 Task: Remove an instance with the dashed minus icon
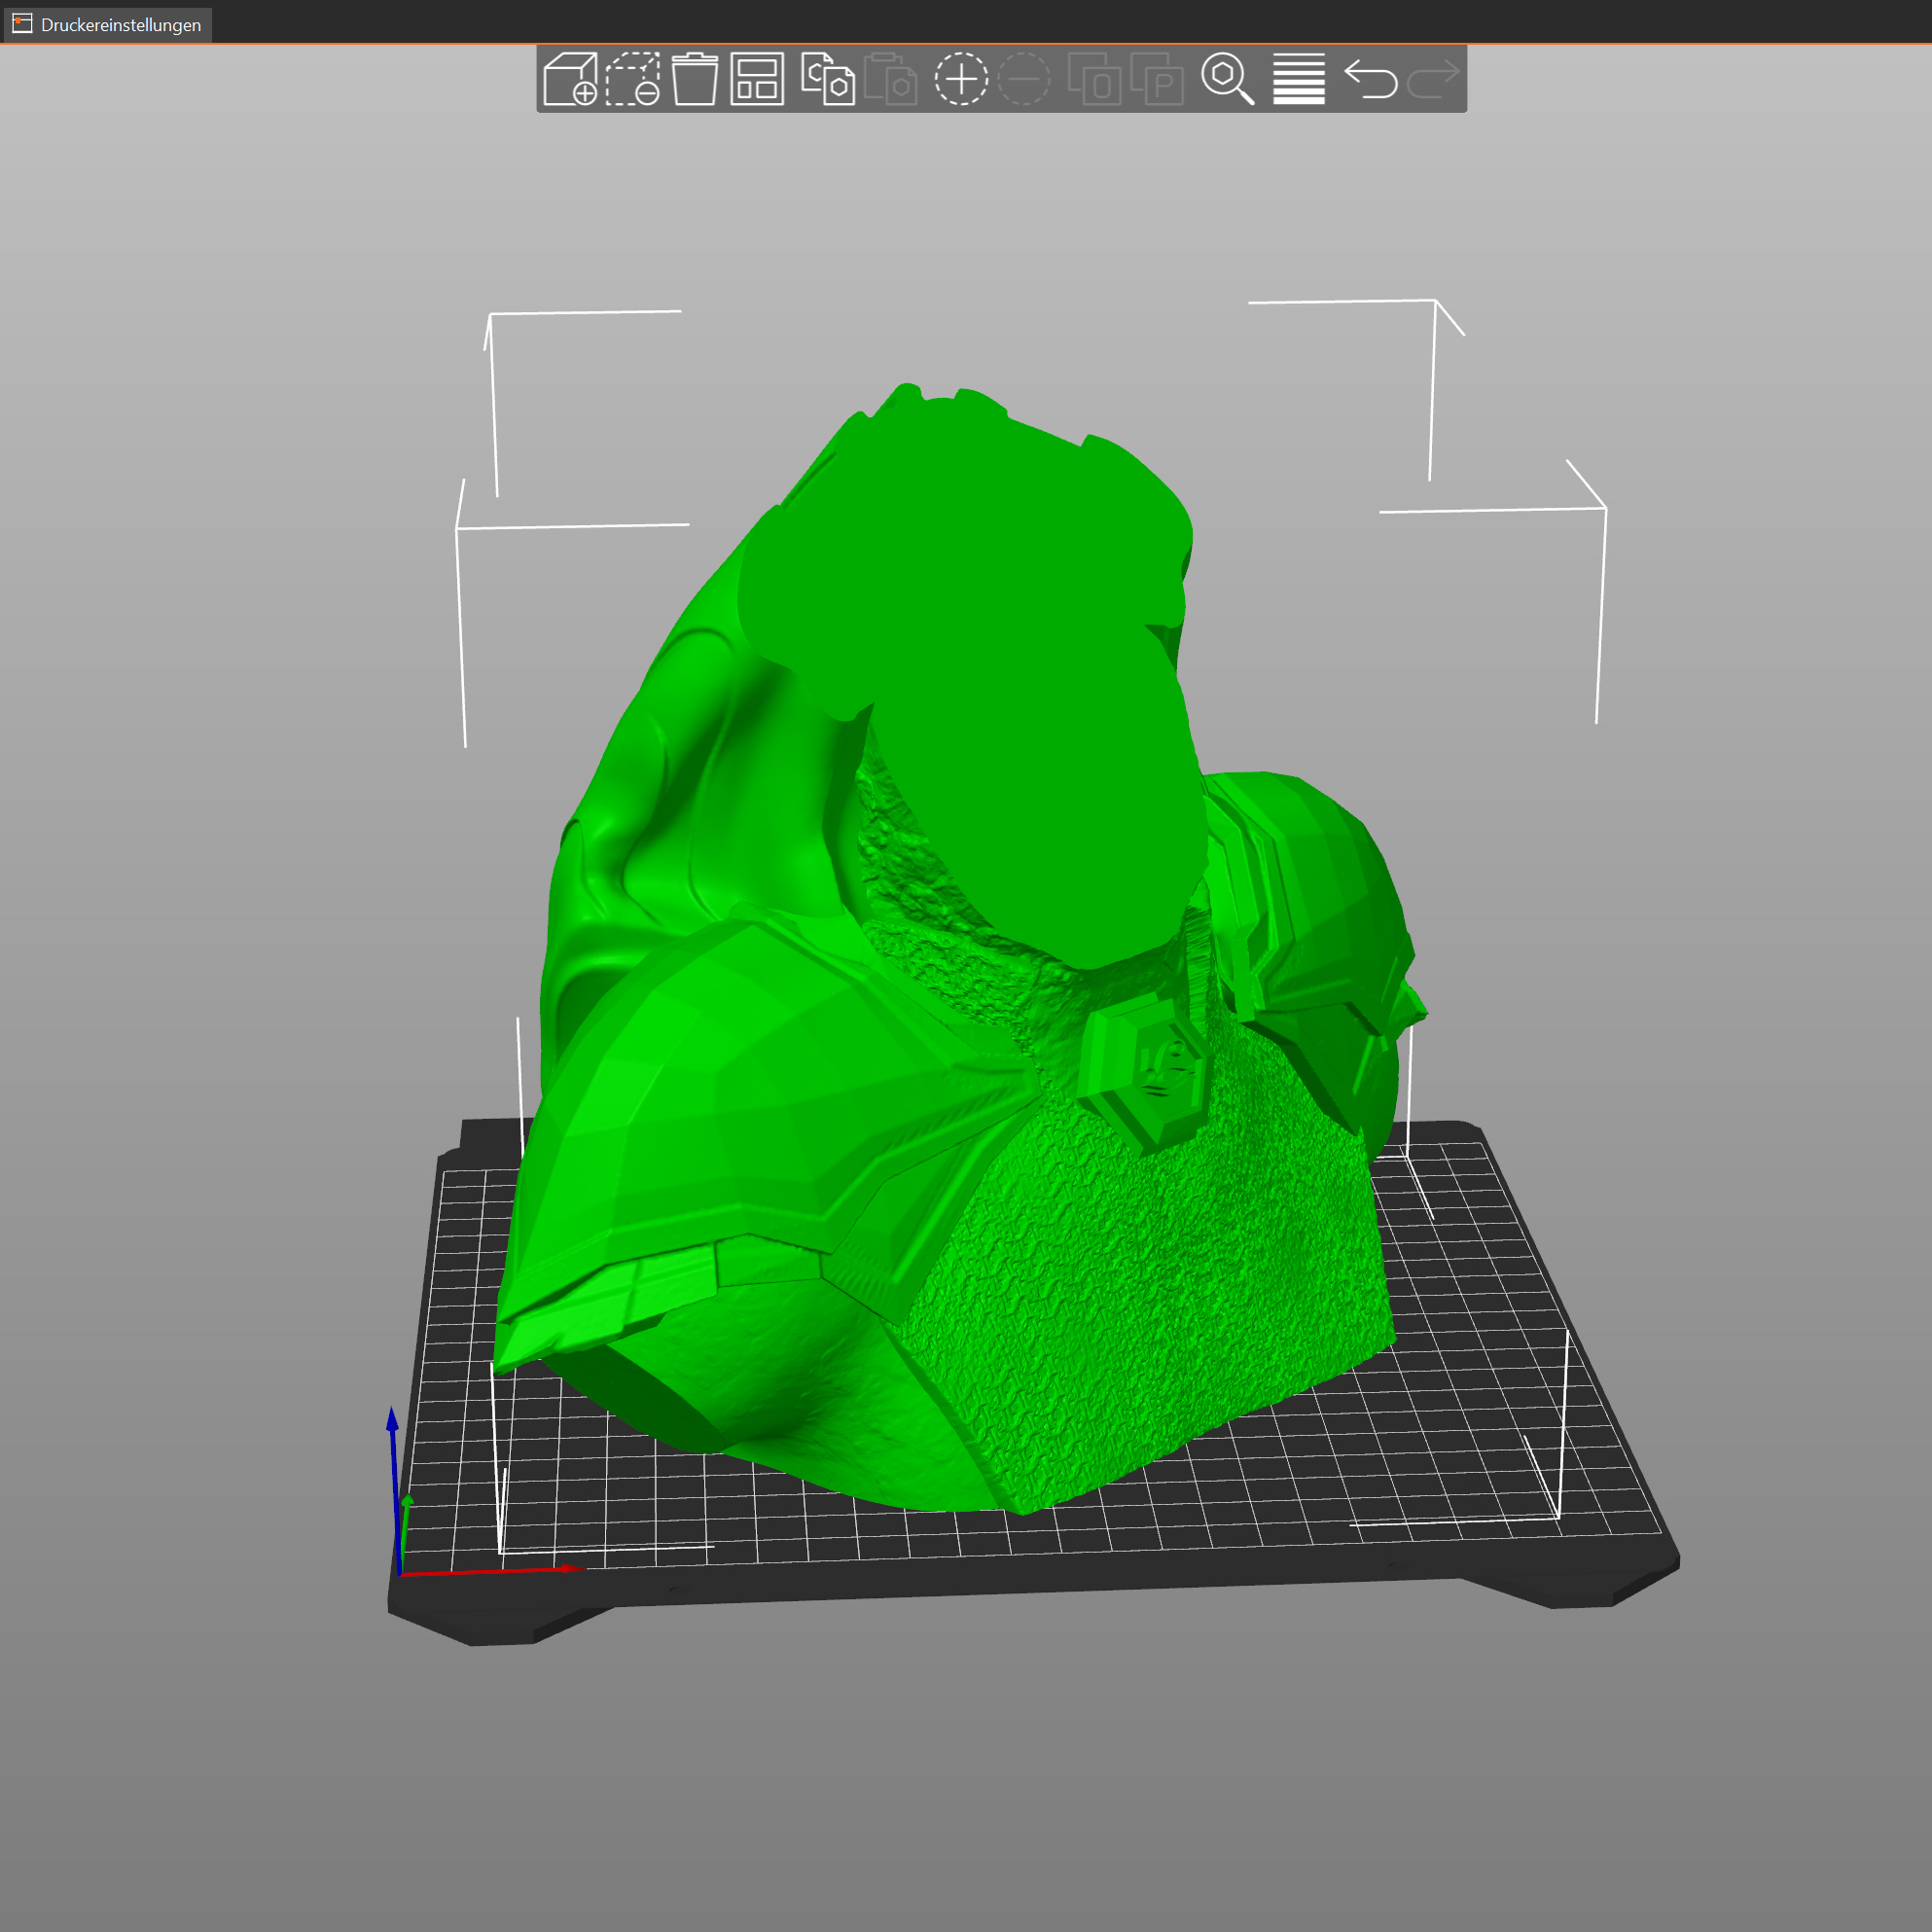click(x=1024, y=79)
